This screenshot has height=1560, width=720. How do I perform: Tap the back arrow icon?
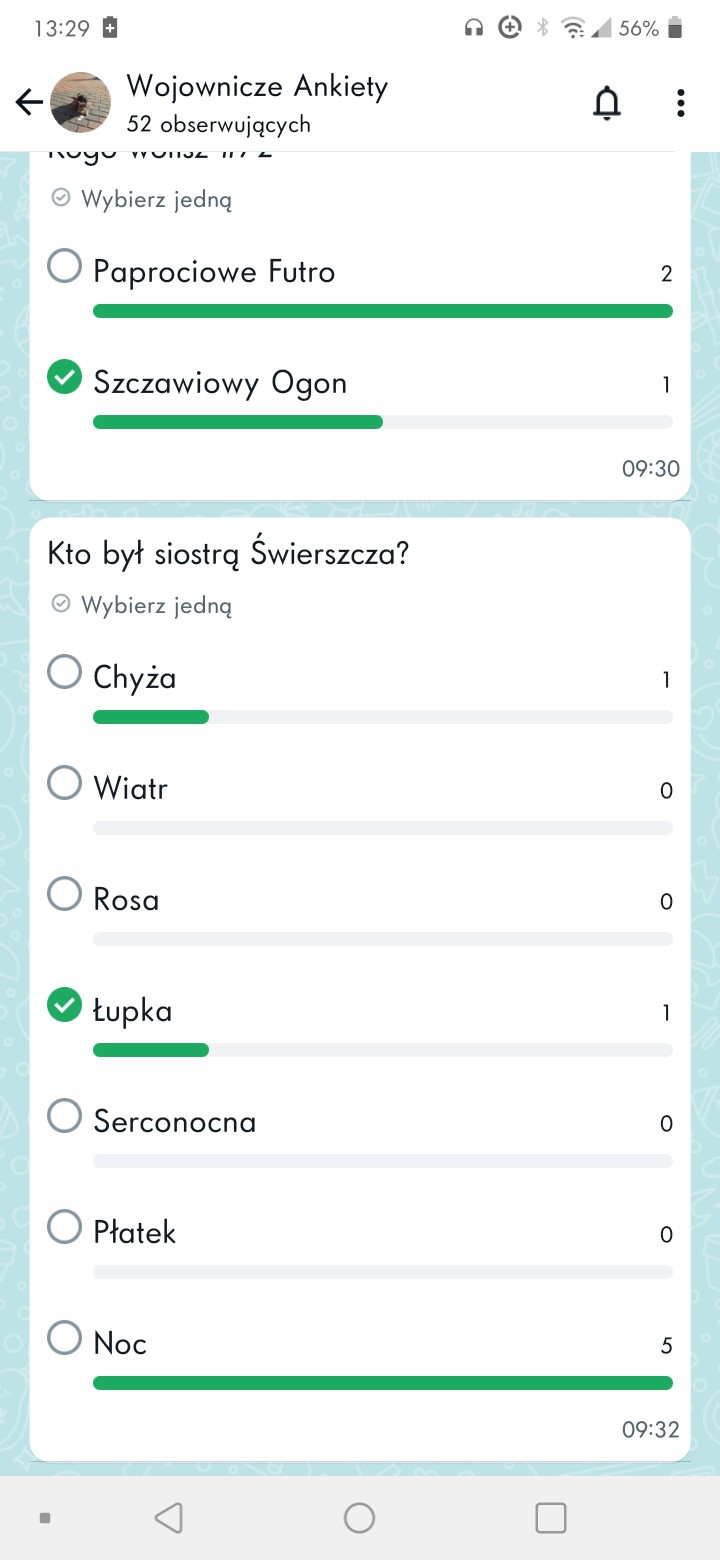tap(29, 102)
